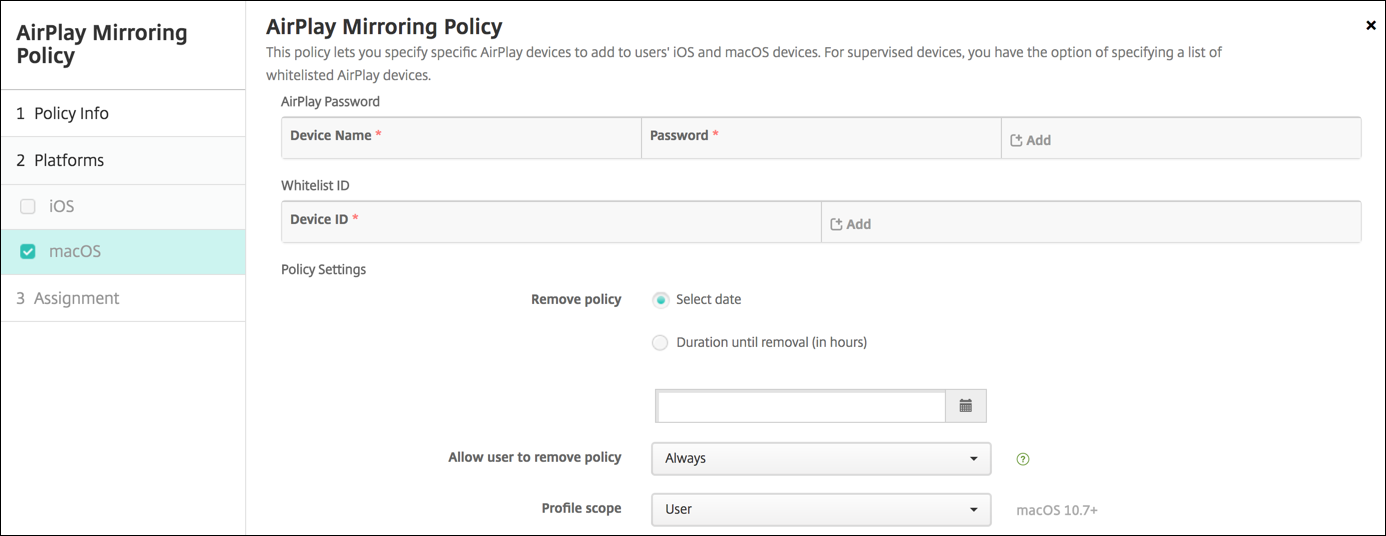Screen dimensions: 1386x536
Task: Enable the iOS platform checkbox
Action: click(x=28, y=207)
